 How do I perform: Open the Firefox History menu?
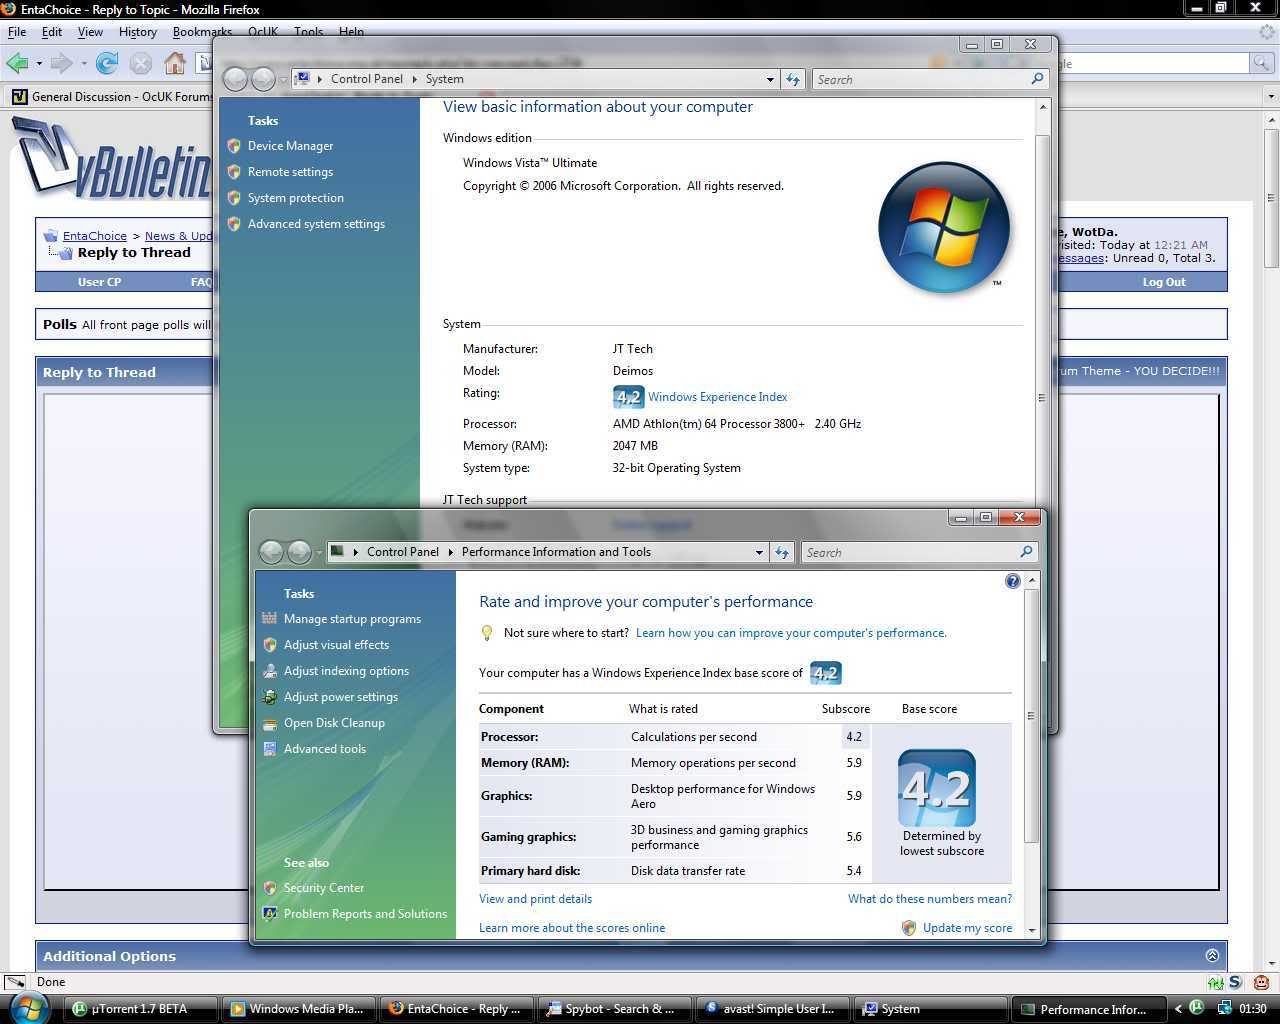pos(138,32)
